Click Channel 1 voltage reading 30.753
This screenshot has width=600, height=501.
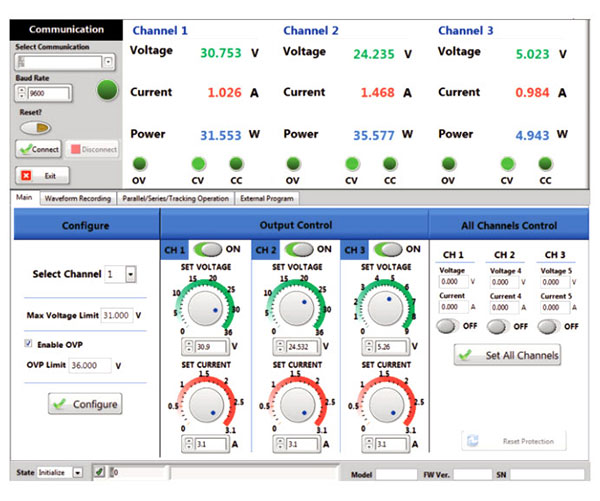point(221,53)
